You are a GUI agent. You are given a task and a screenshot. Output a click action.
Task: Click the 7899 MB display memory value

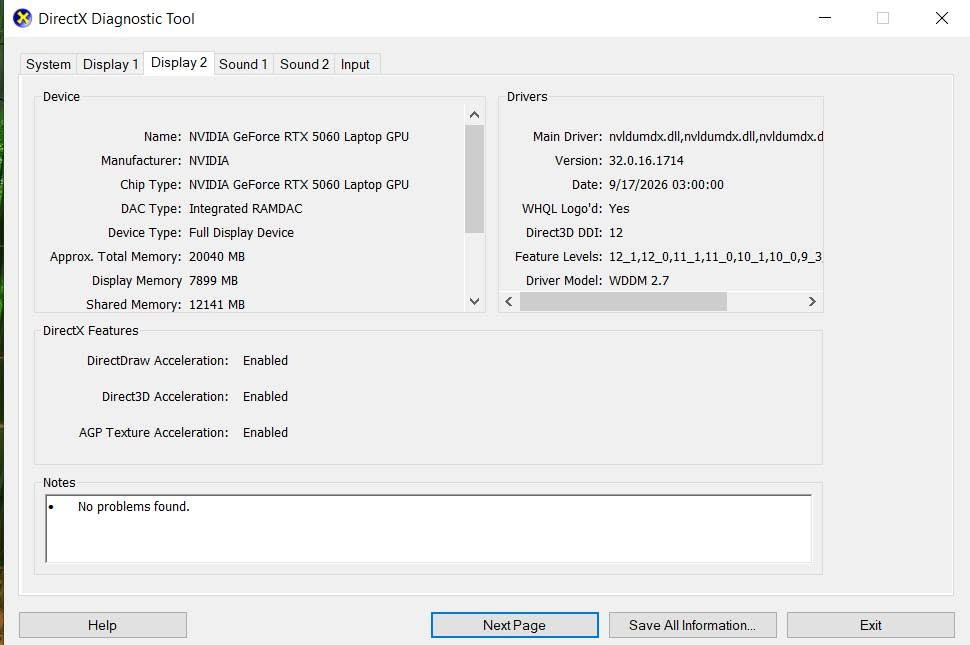(213, 281)
